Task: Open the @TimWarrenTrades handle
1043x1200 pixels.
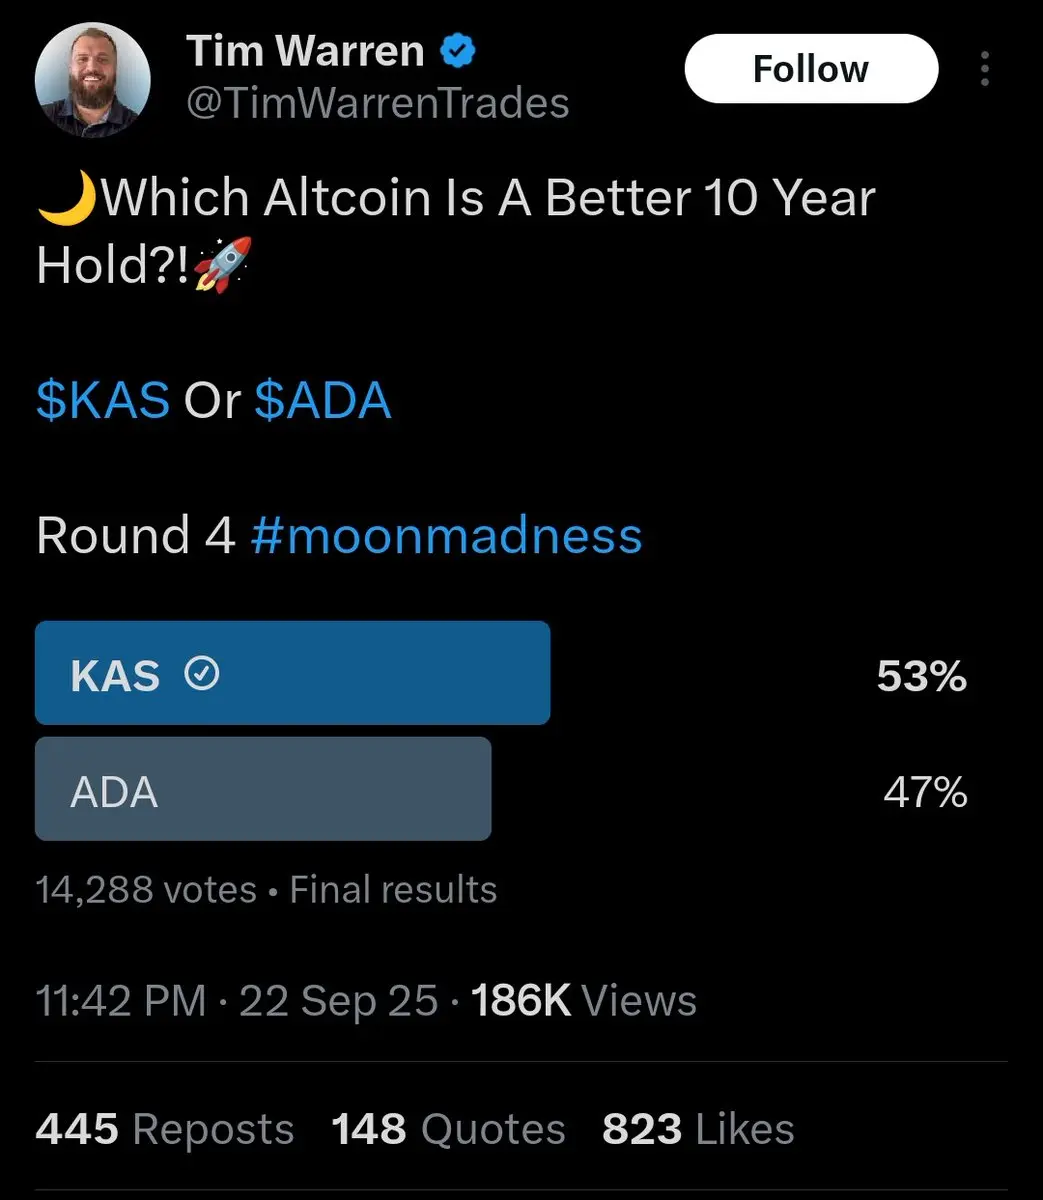Action: point(378,103)
